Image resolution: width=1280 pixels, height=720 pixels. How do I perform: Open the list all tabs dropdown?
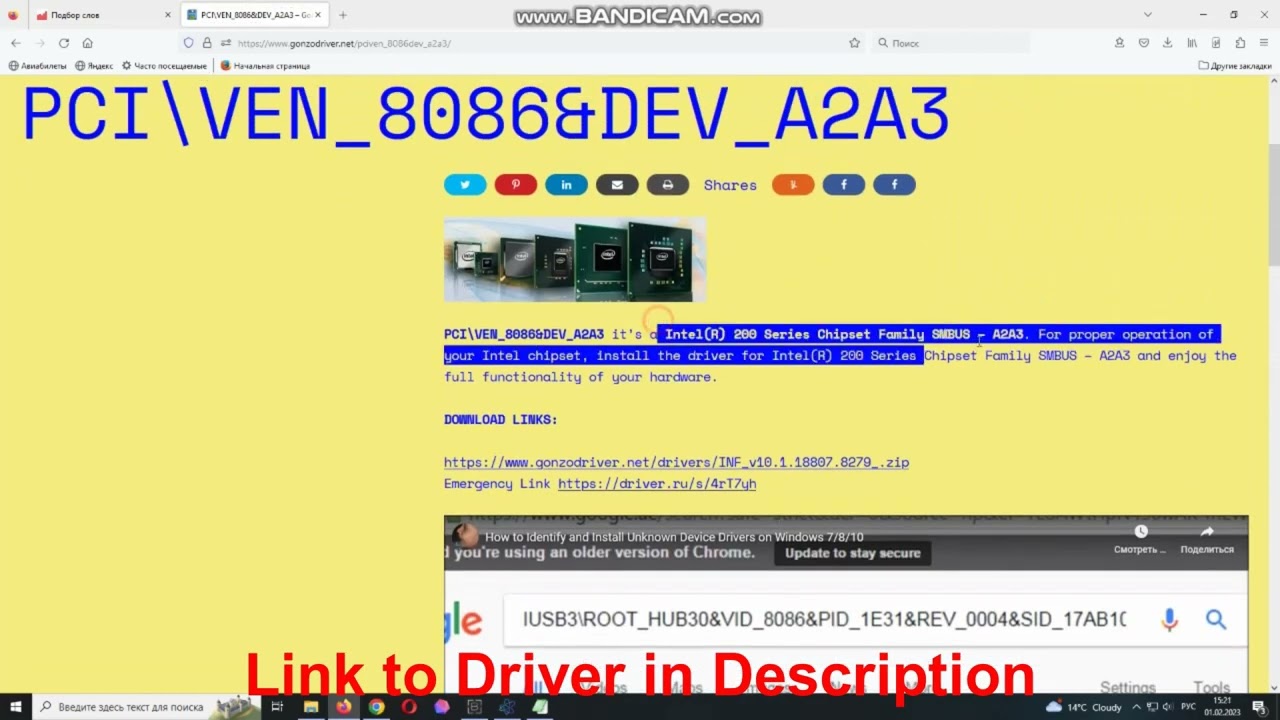[x=1148, y=15]
